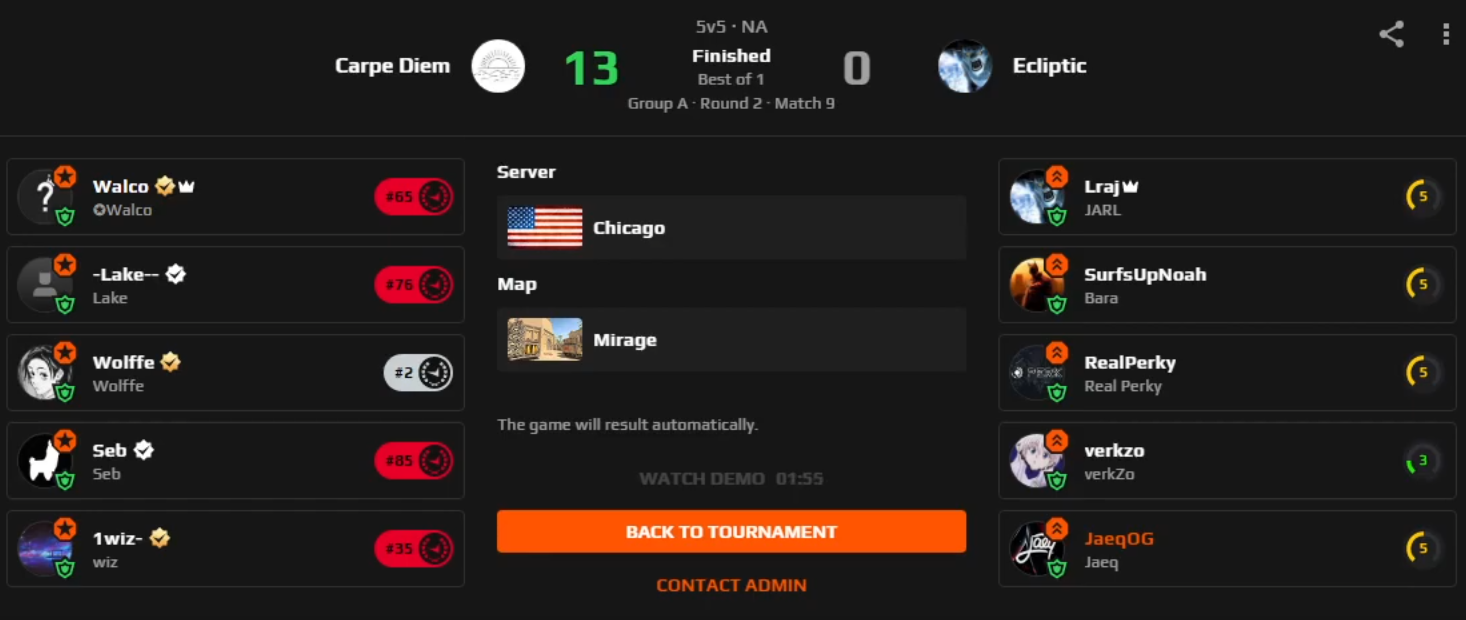Image resolution: width=1466 pixels, height=620 pixels.
Task: Click the share icon
Action: pos(1391,35)
